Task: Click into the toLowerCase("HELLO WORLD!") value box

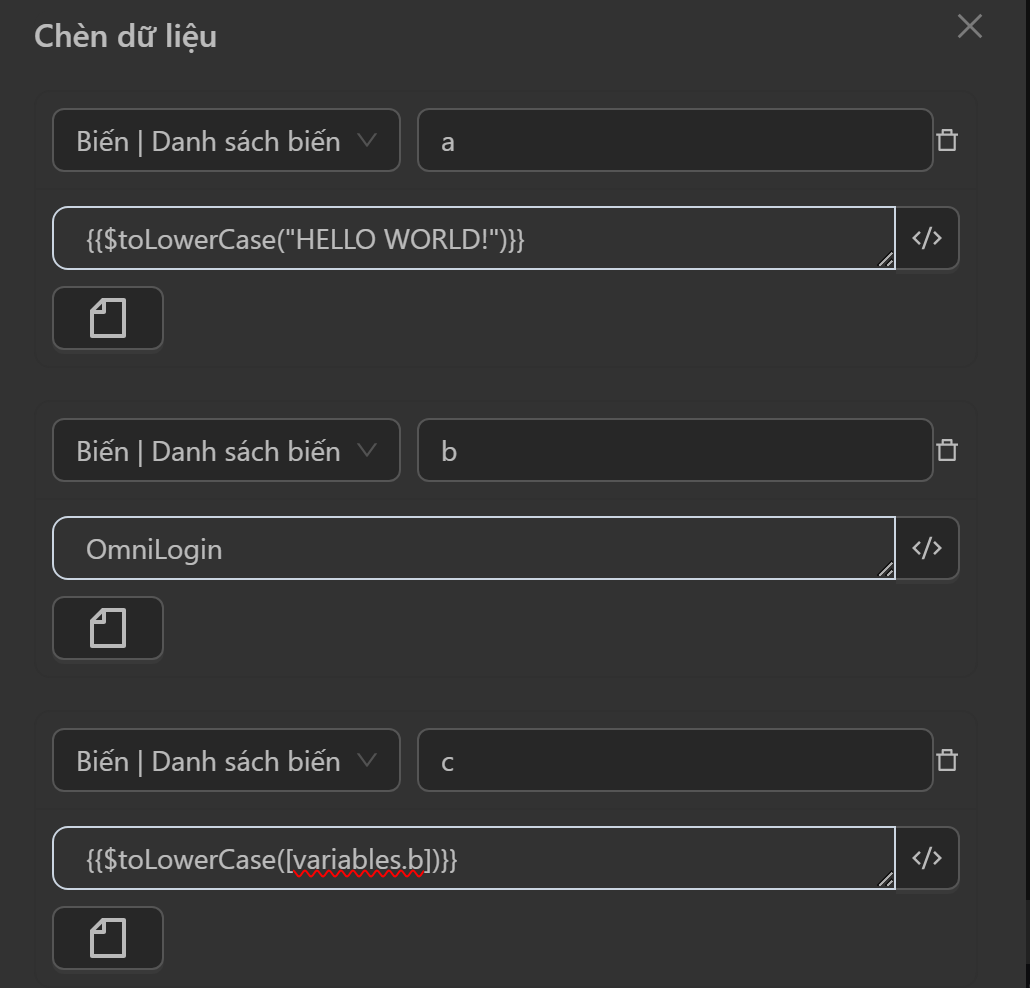Action: coord(470,239)
